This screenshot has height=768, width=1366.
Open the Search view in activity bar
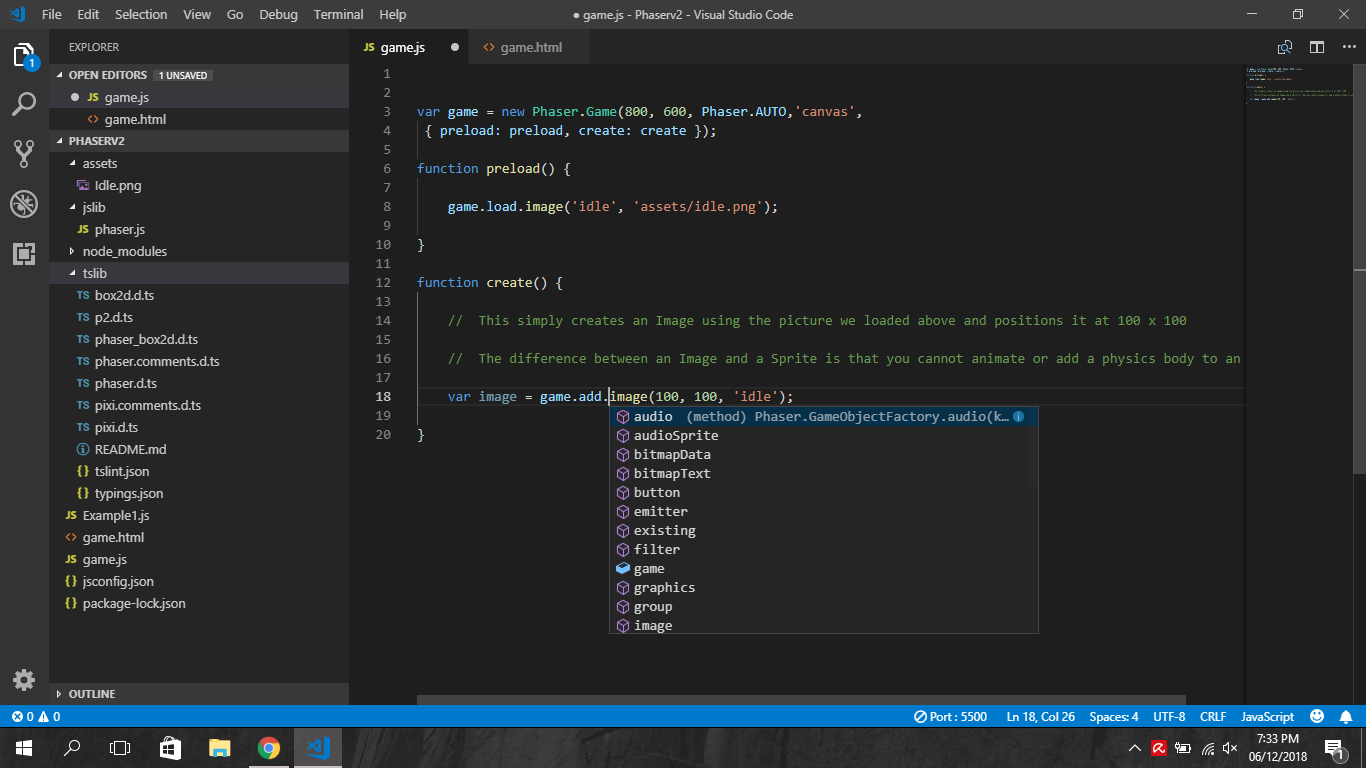click(x=24, y=104)
